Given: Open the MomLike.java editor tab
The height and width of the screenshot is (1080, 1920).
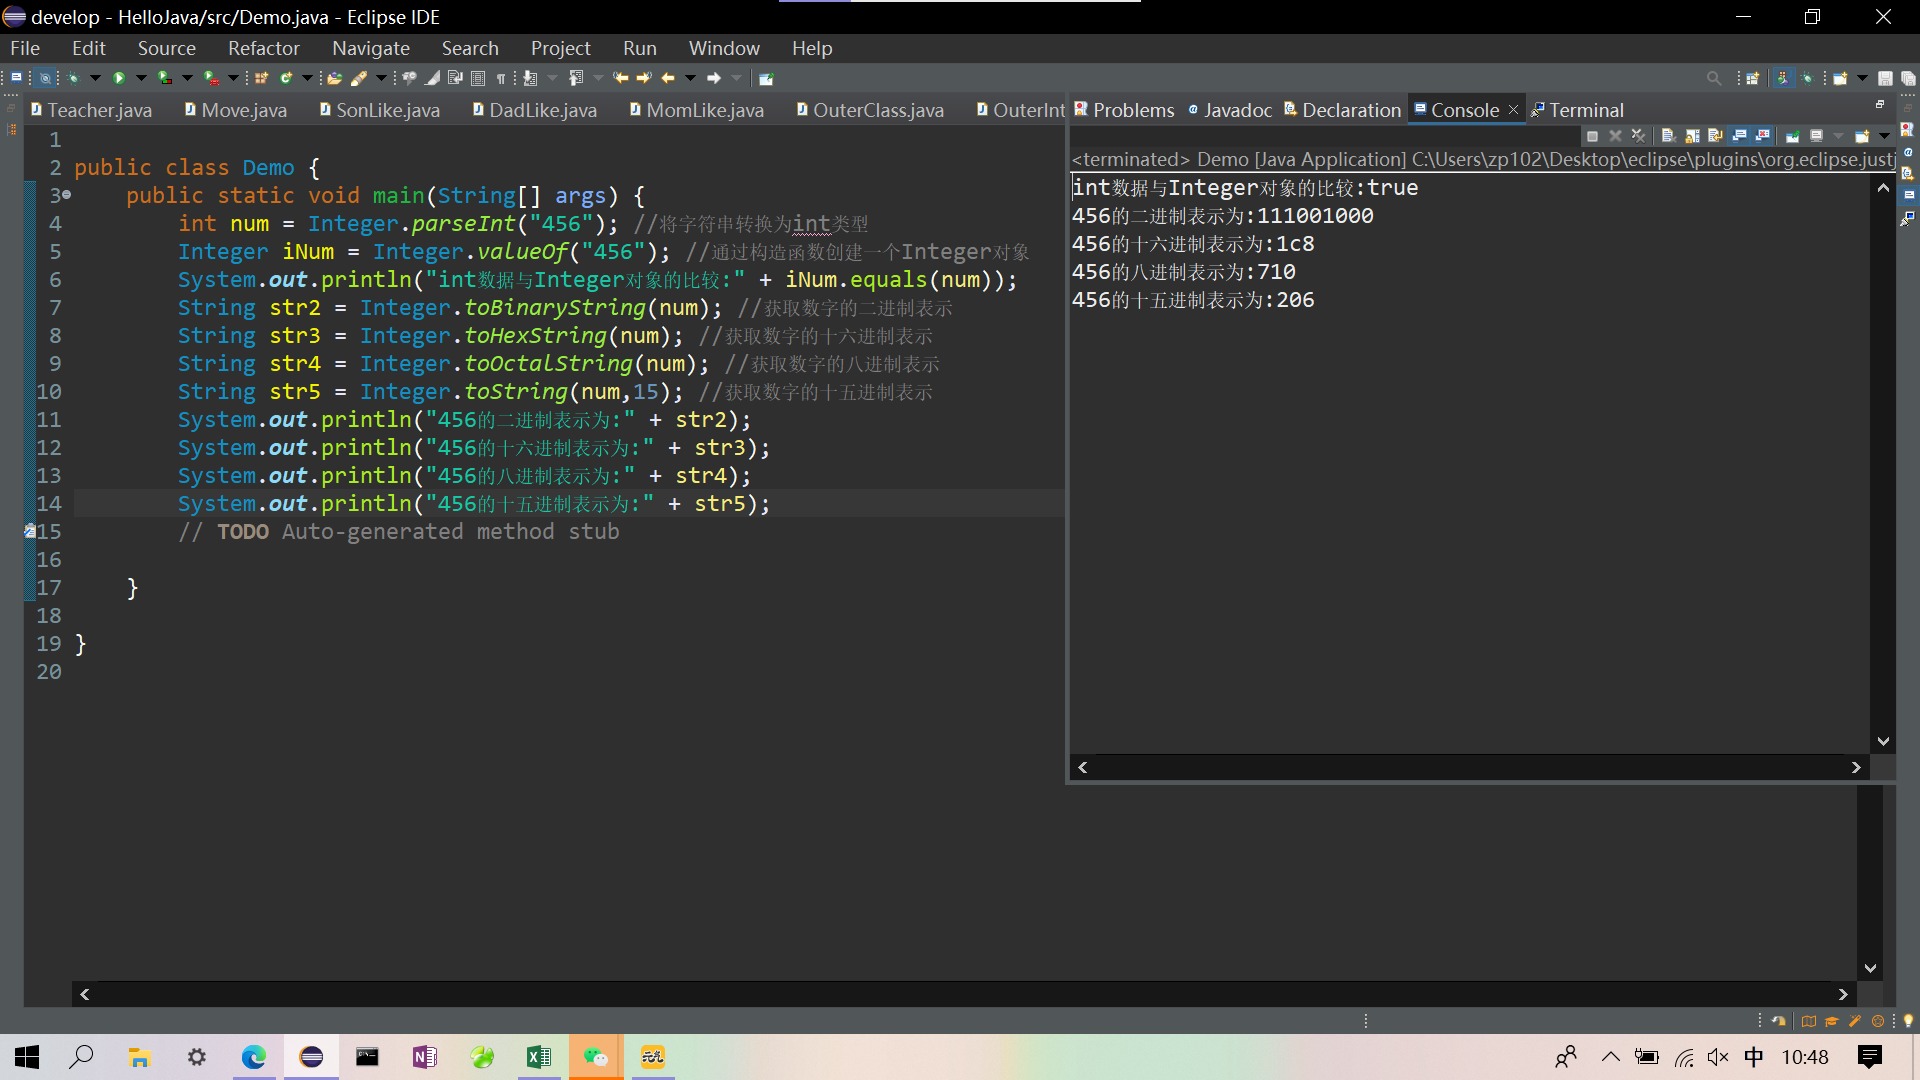Looking at the screenshot, I should (x=704, y=110).
